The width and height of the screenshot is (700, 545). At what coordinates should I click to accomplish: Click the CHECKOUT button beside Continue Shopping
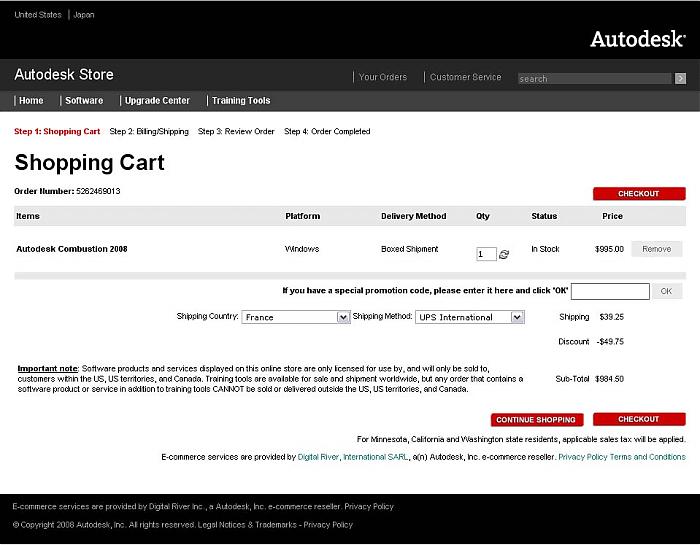pyautogui.click(x=639, y=419)
